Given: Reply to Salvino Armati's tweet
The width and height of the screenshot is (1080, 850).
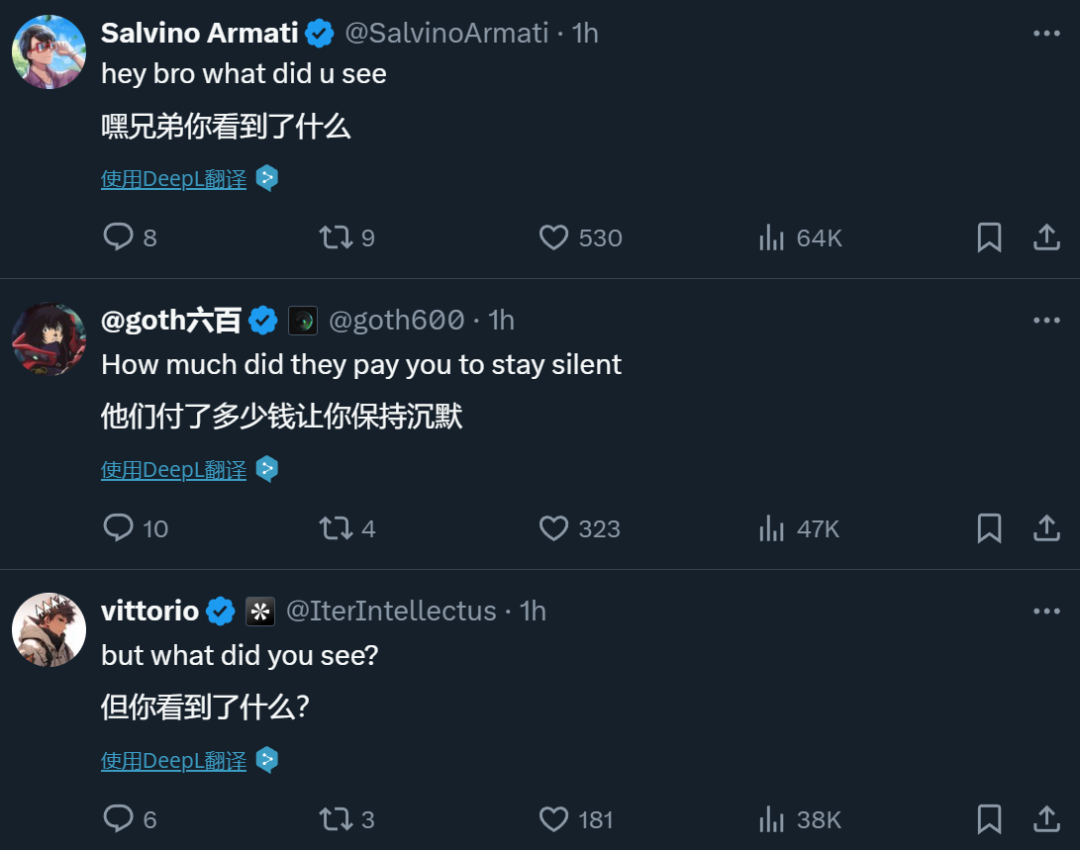Looking at the screenshot, I should tap(119, 237).
